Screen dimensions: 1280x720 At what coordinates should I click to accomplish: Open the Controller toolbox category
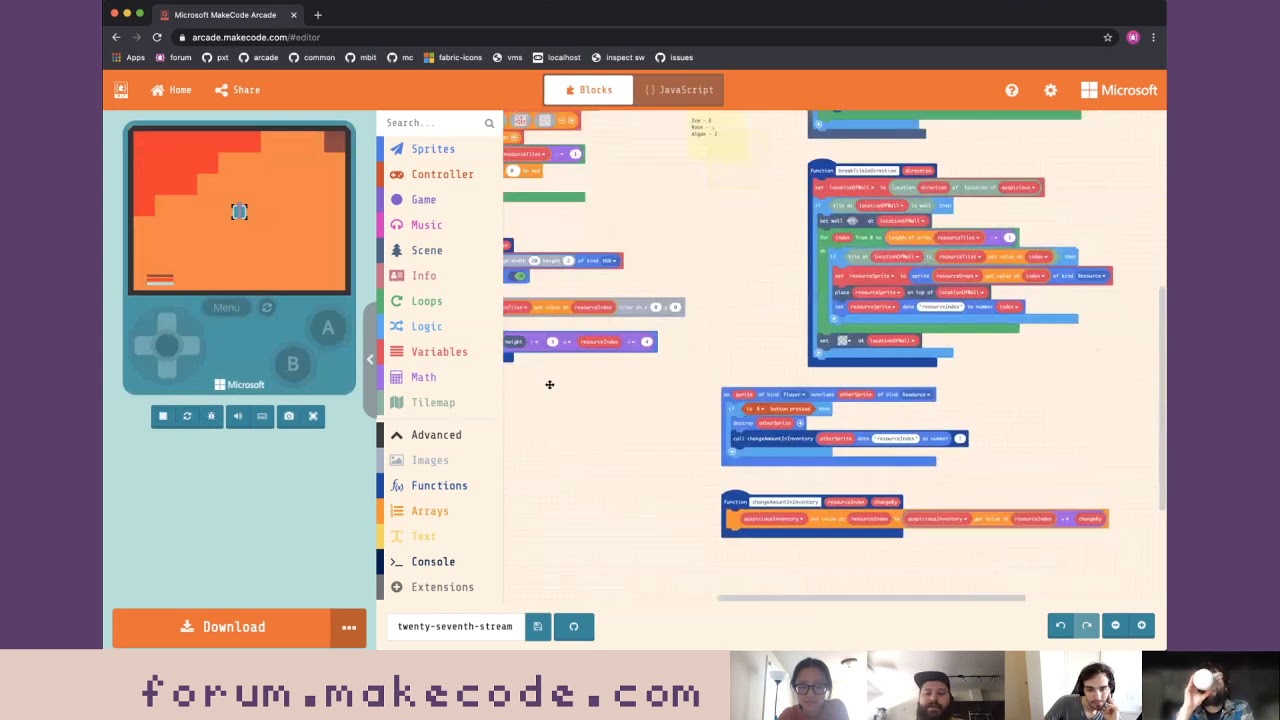[442, 174]
